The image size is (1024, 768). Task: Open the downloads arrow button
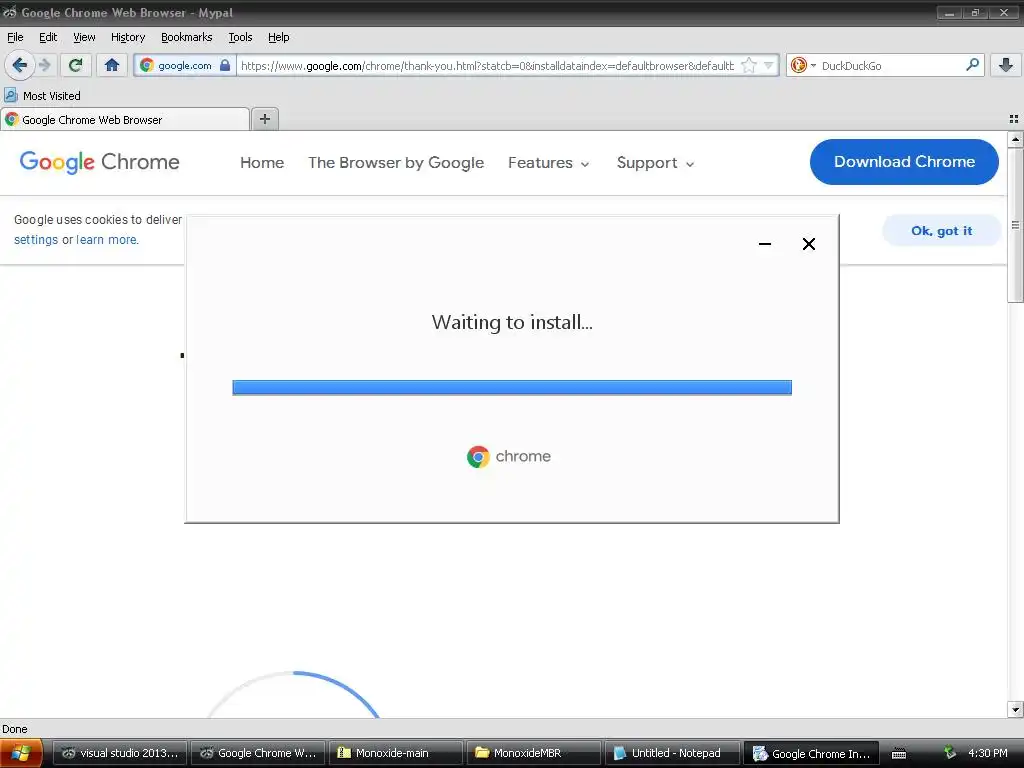(x=1006, y=65)
